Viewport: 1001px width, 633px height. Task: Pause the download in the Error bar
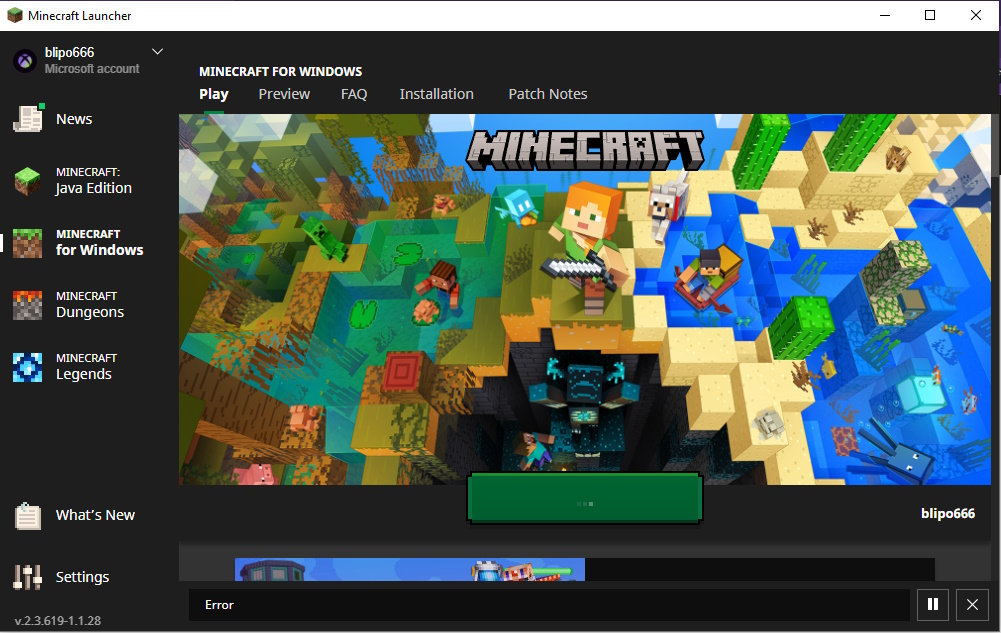pyautogui.click(x=933, y=604)
